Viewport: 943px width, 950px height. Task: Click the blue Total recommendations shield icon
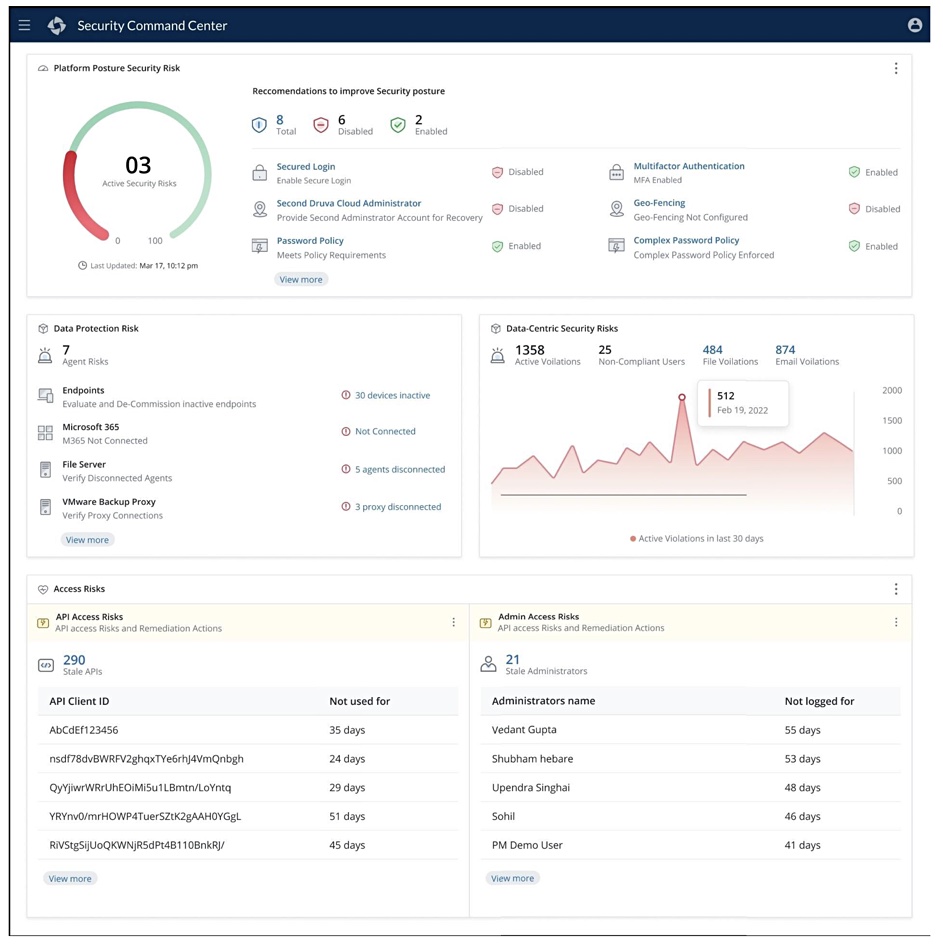(259, 125)
